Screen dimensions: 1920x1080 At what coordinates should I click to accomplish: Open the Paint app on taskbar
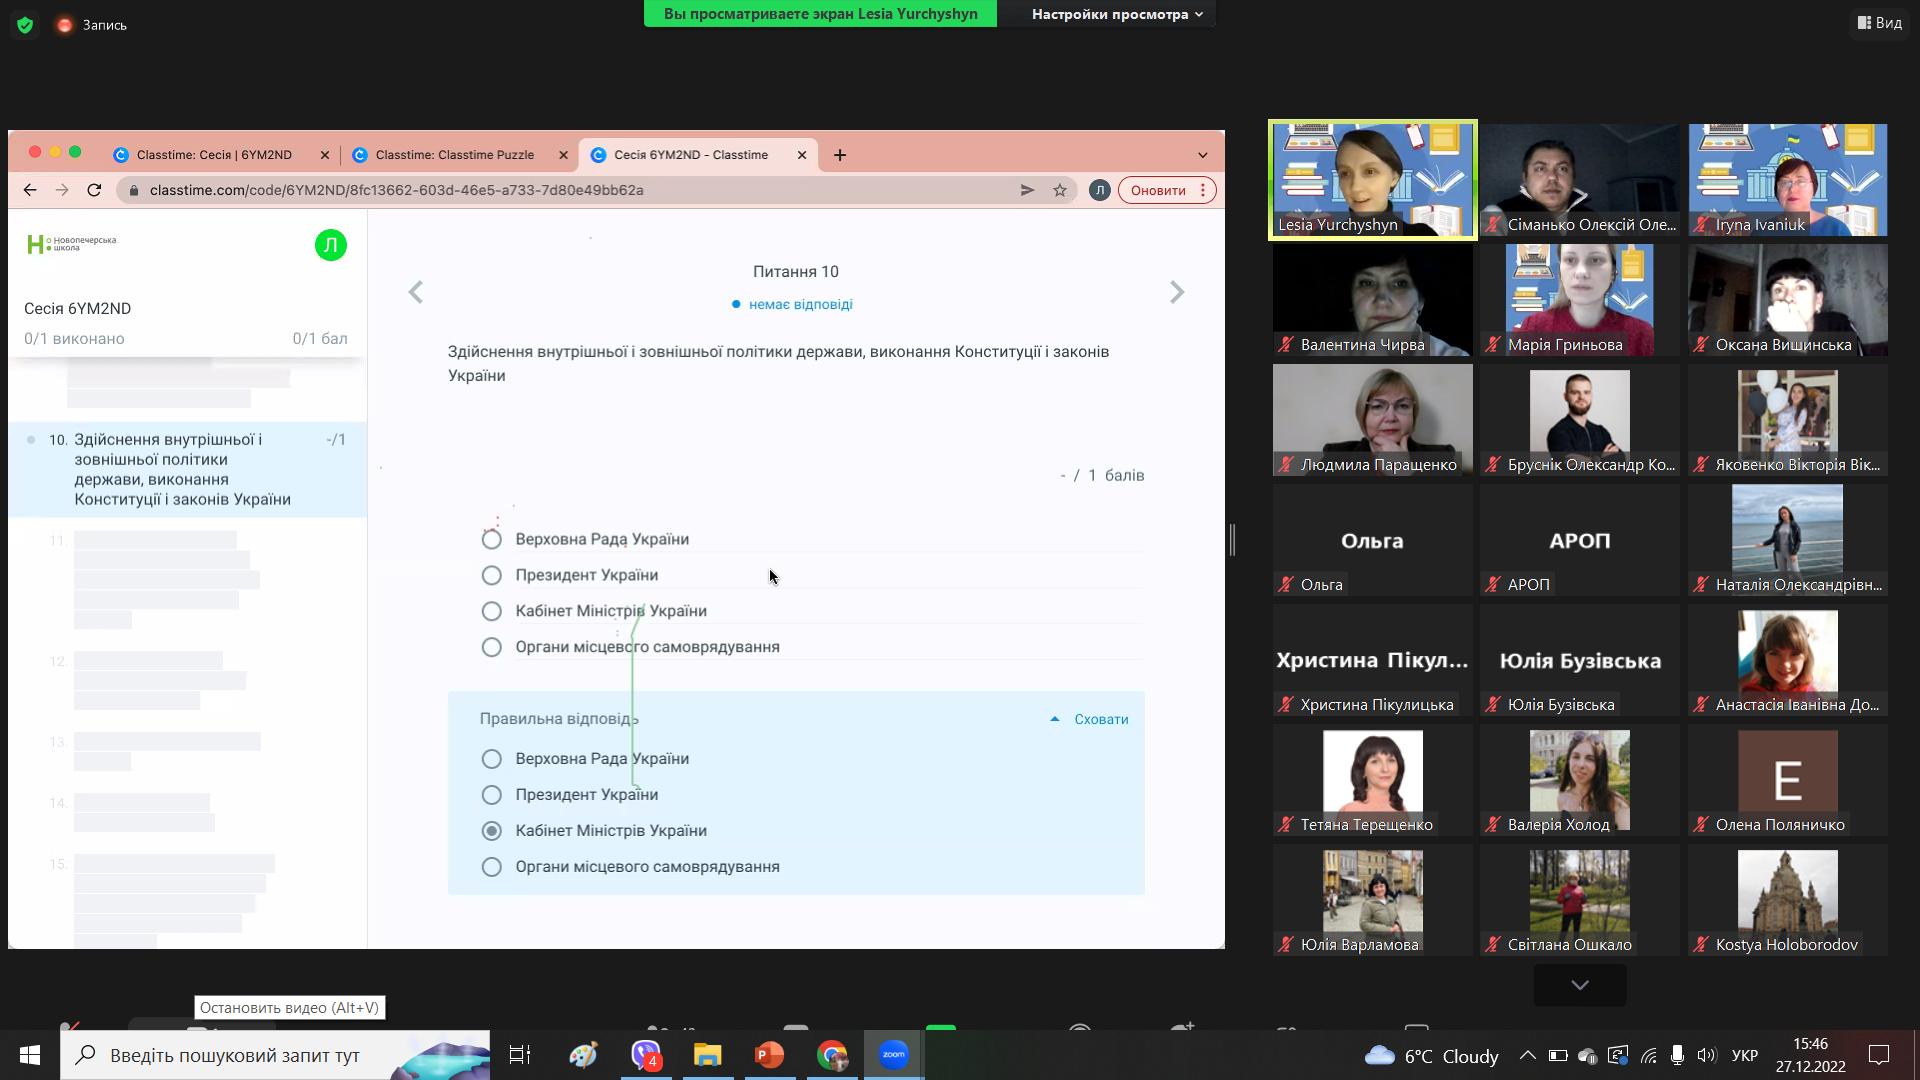click(584, 1055)
